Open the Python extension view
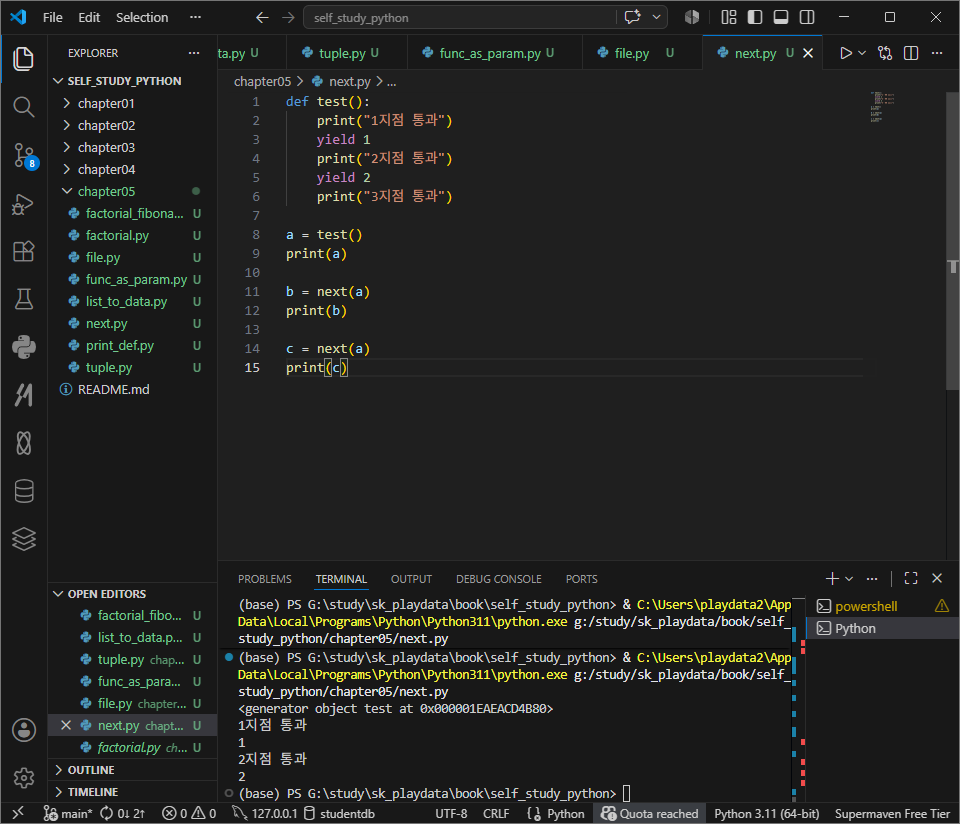 tap(23, 347)
